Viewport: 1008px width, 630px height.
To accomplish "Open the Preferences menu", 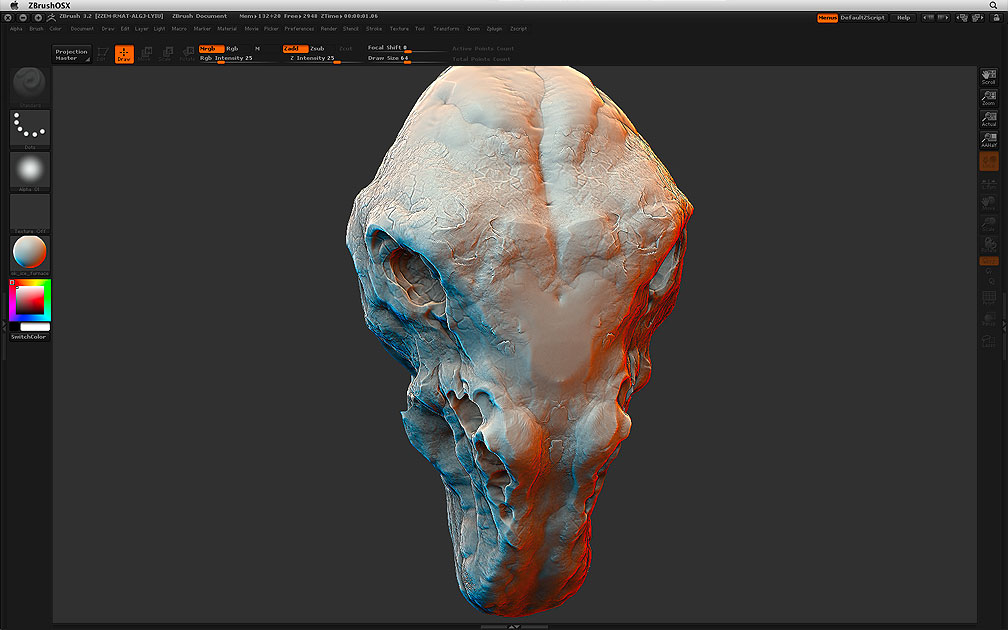I will pyautogui.click(x=299, y=29).
